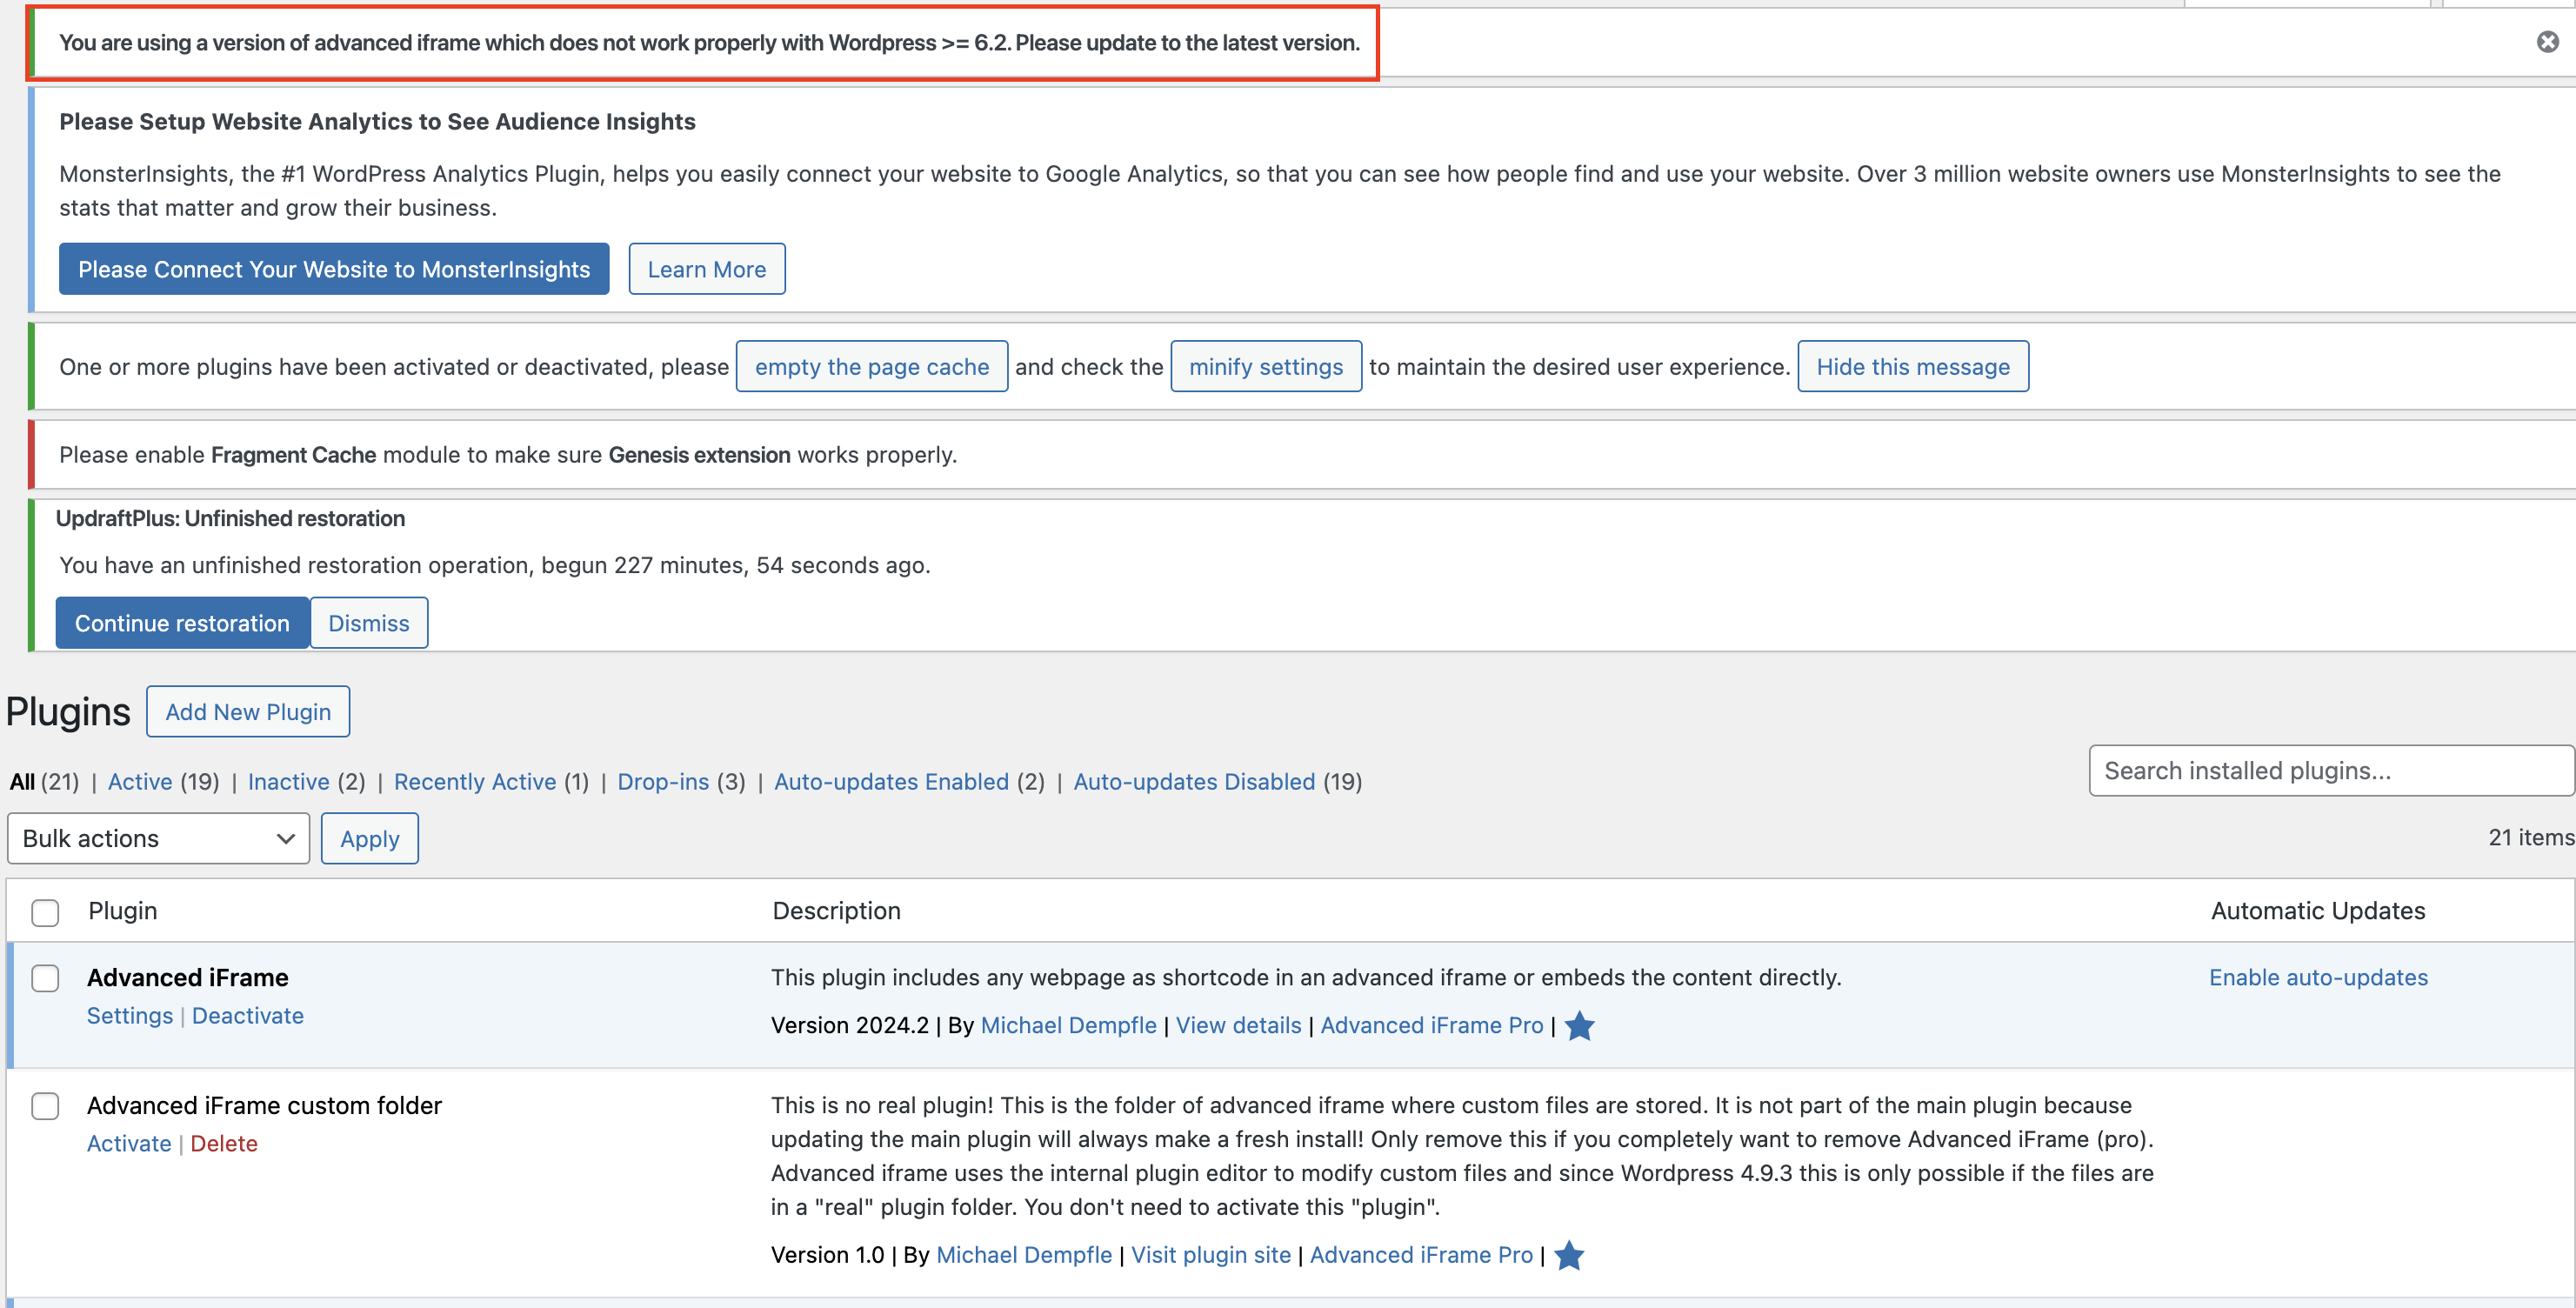The image size is (2576, 1308).
Task: Click the Automatic Updates column header
Action: click(x=2318, y=911)
